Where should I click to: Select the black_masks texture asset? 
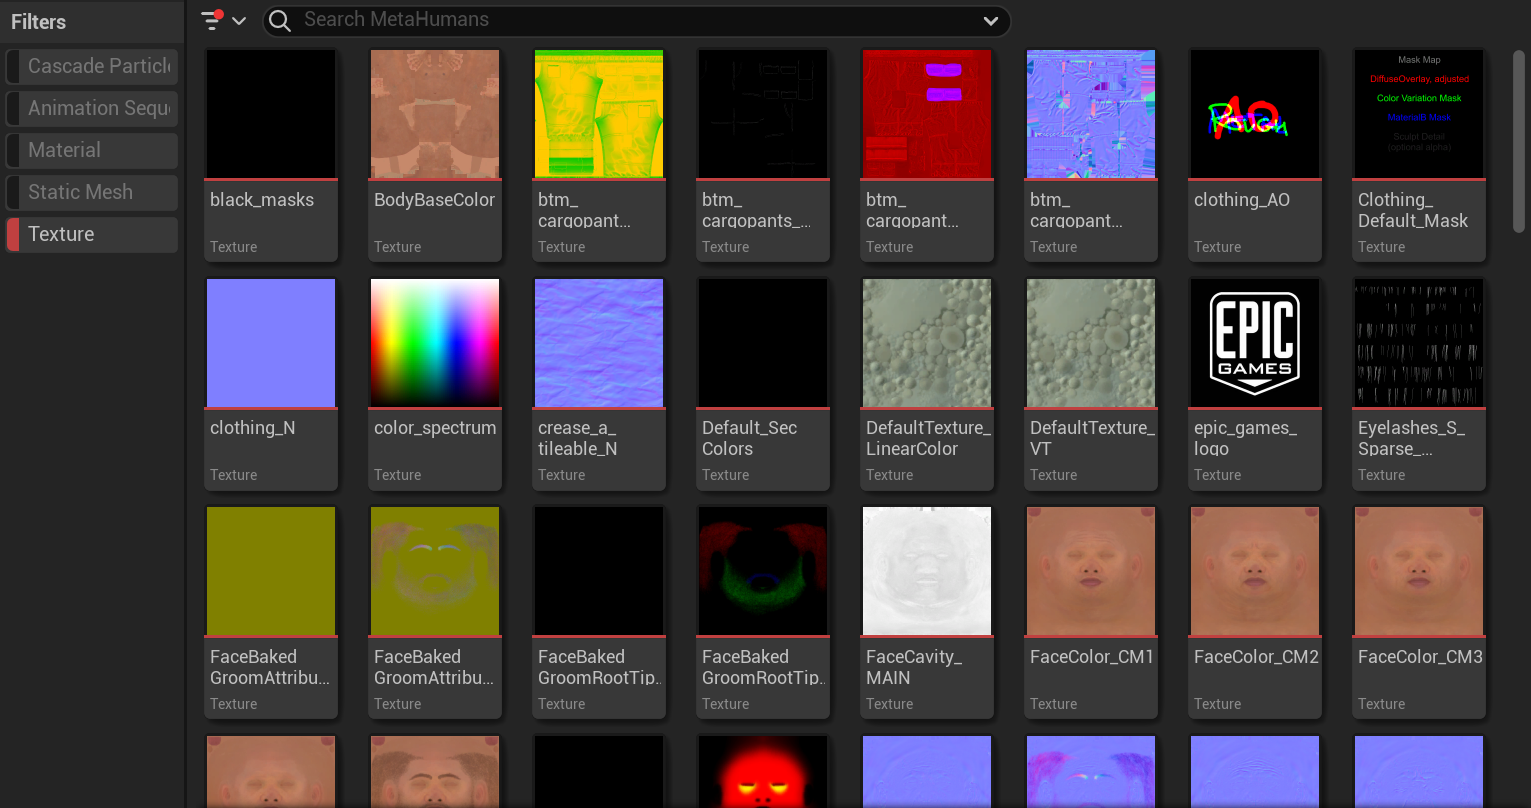tap(271, 155)
